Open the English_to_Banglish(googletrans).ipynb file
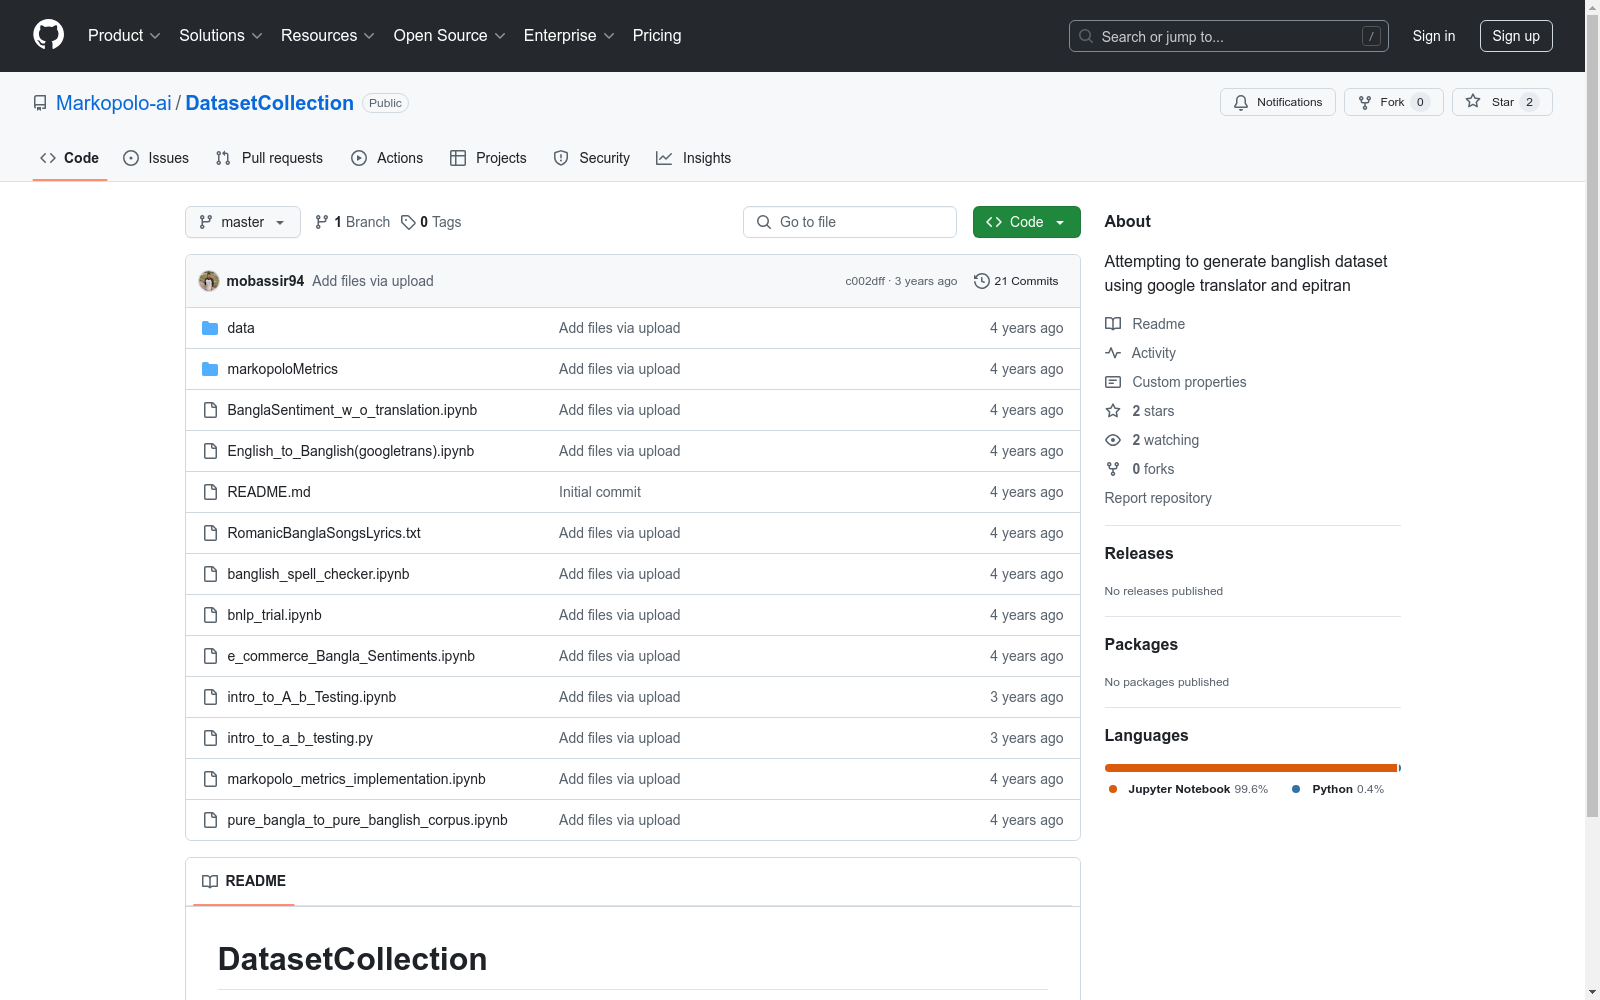Screen dimensions: 1600x1000 pyautogui.click(x=351, y=451)
